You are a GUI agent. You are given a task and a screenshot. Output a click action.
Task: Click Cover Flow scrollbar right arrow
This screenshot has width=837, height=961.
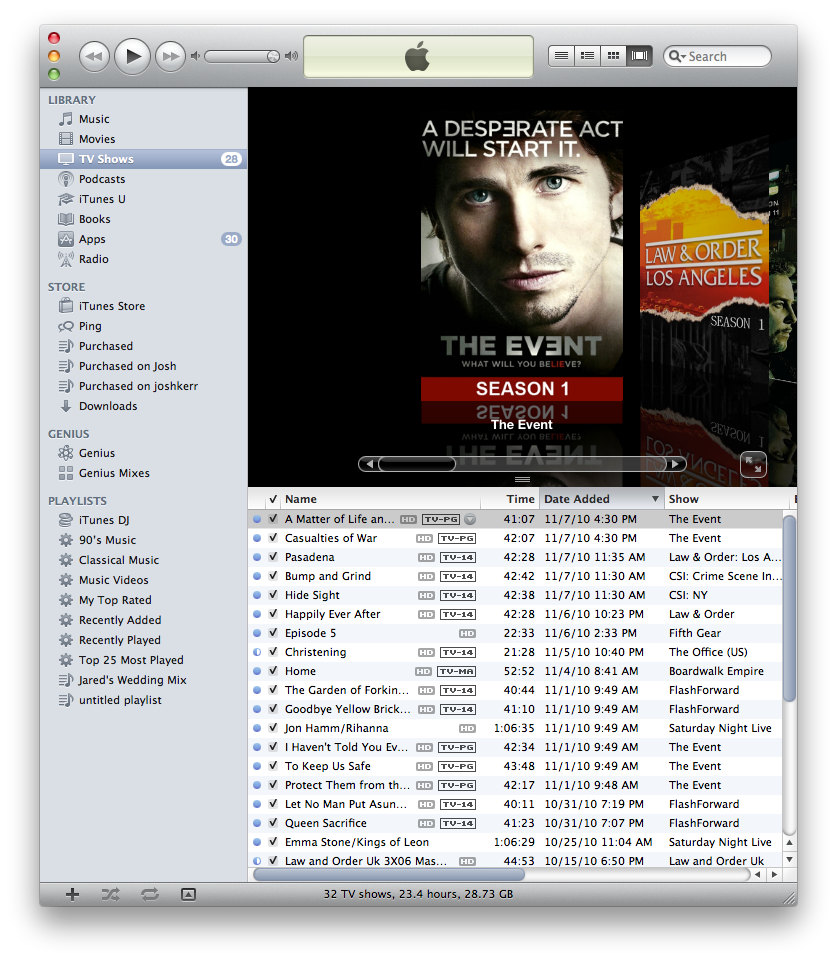click(675, 464)
